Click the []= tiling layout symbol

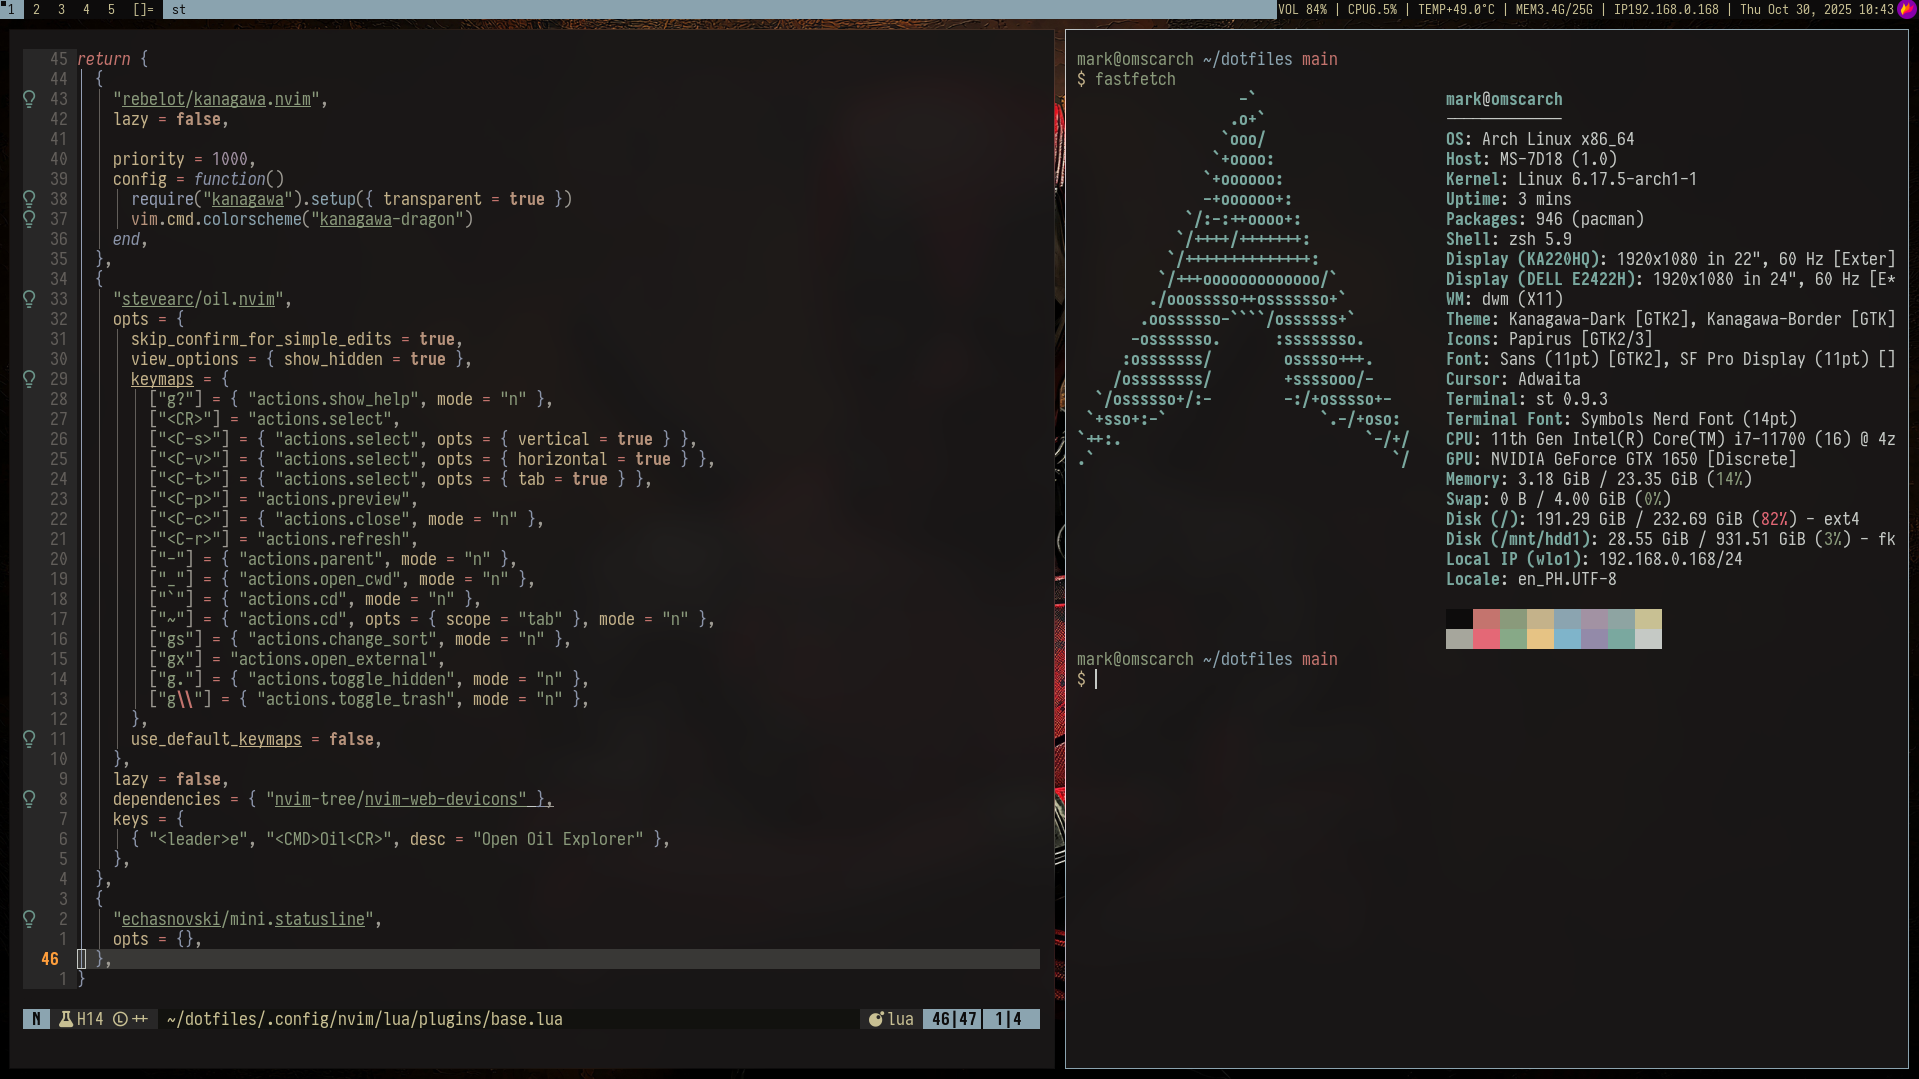(143, 9)
